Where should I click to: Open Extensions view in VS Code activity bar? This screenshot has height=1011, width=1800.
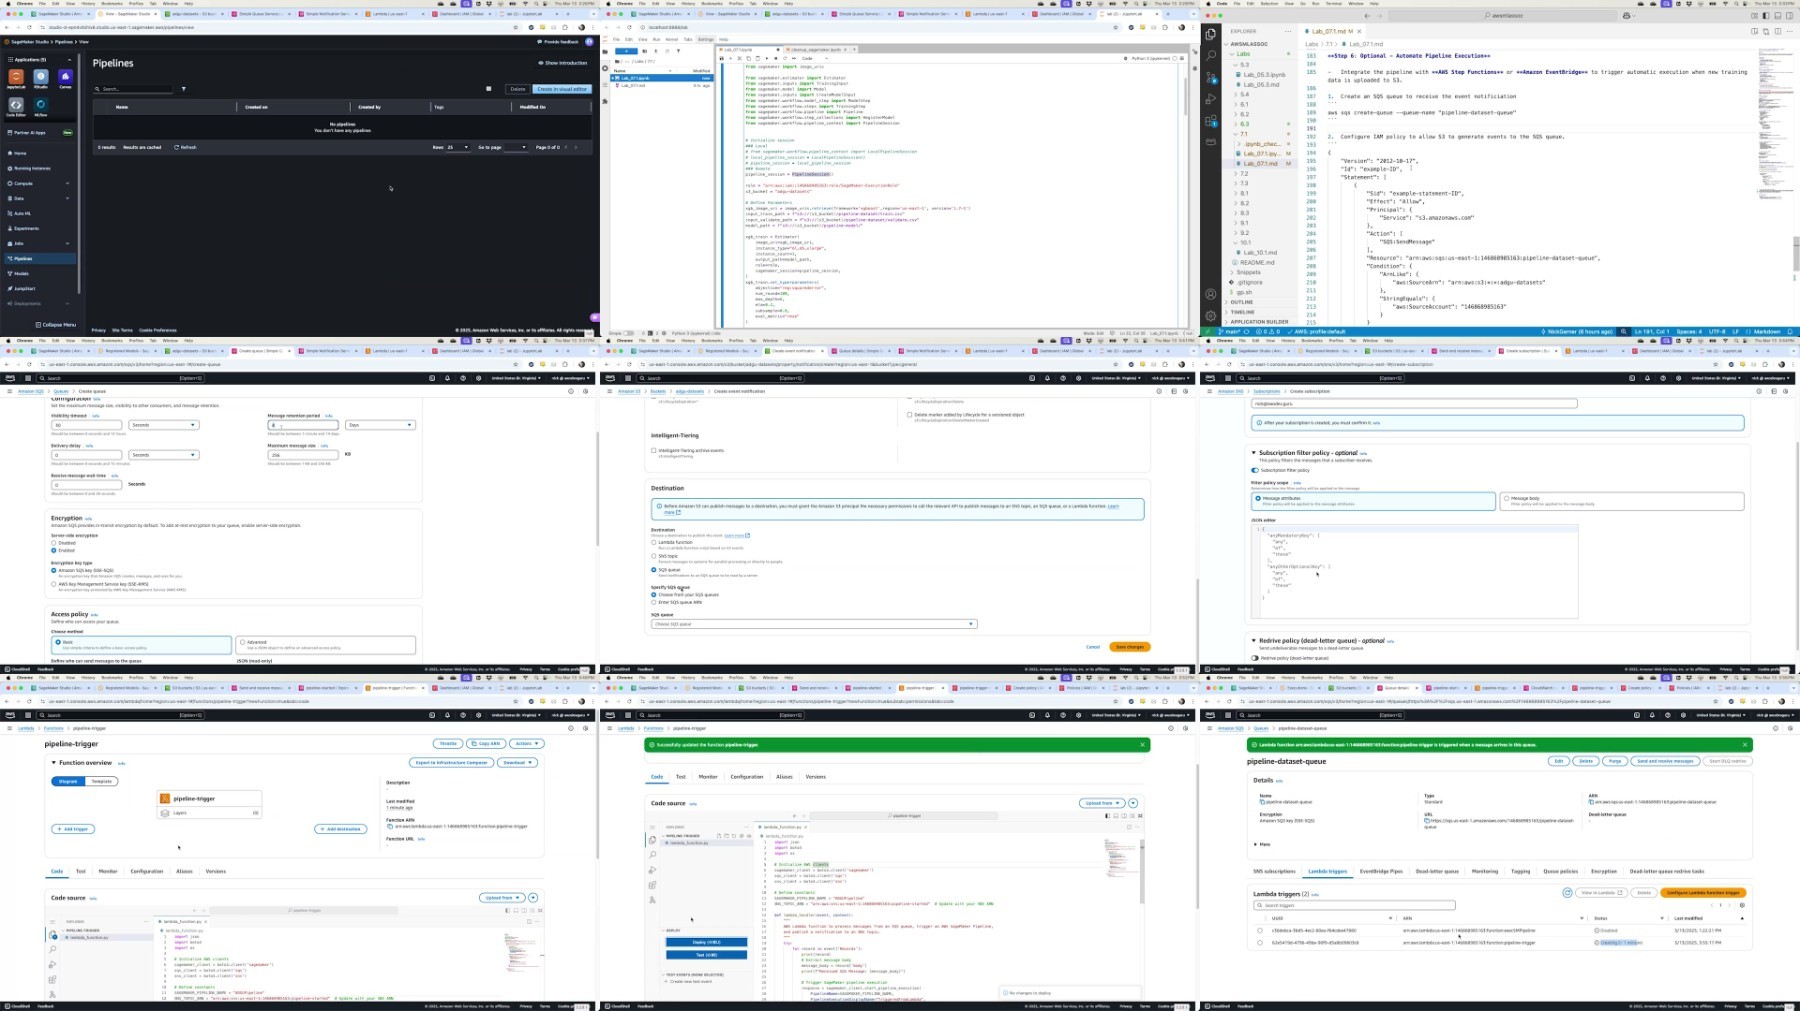pos(1211,121)
